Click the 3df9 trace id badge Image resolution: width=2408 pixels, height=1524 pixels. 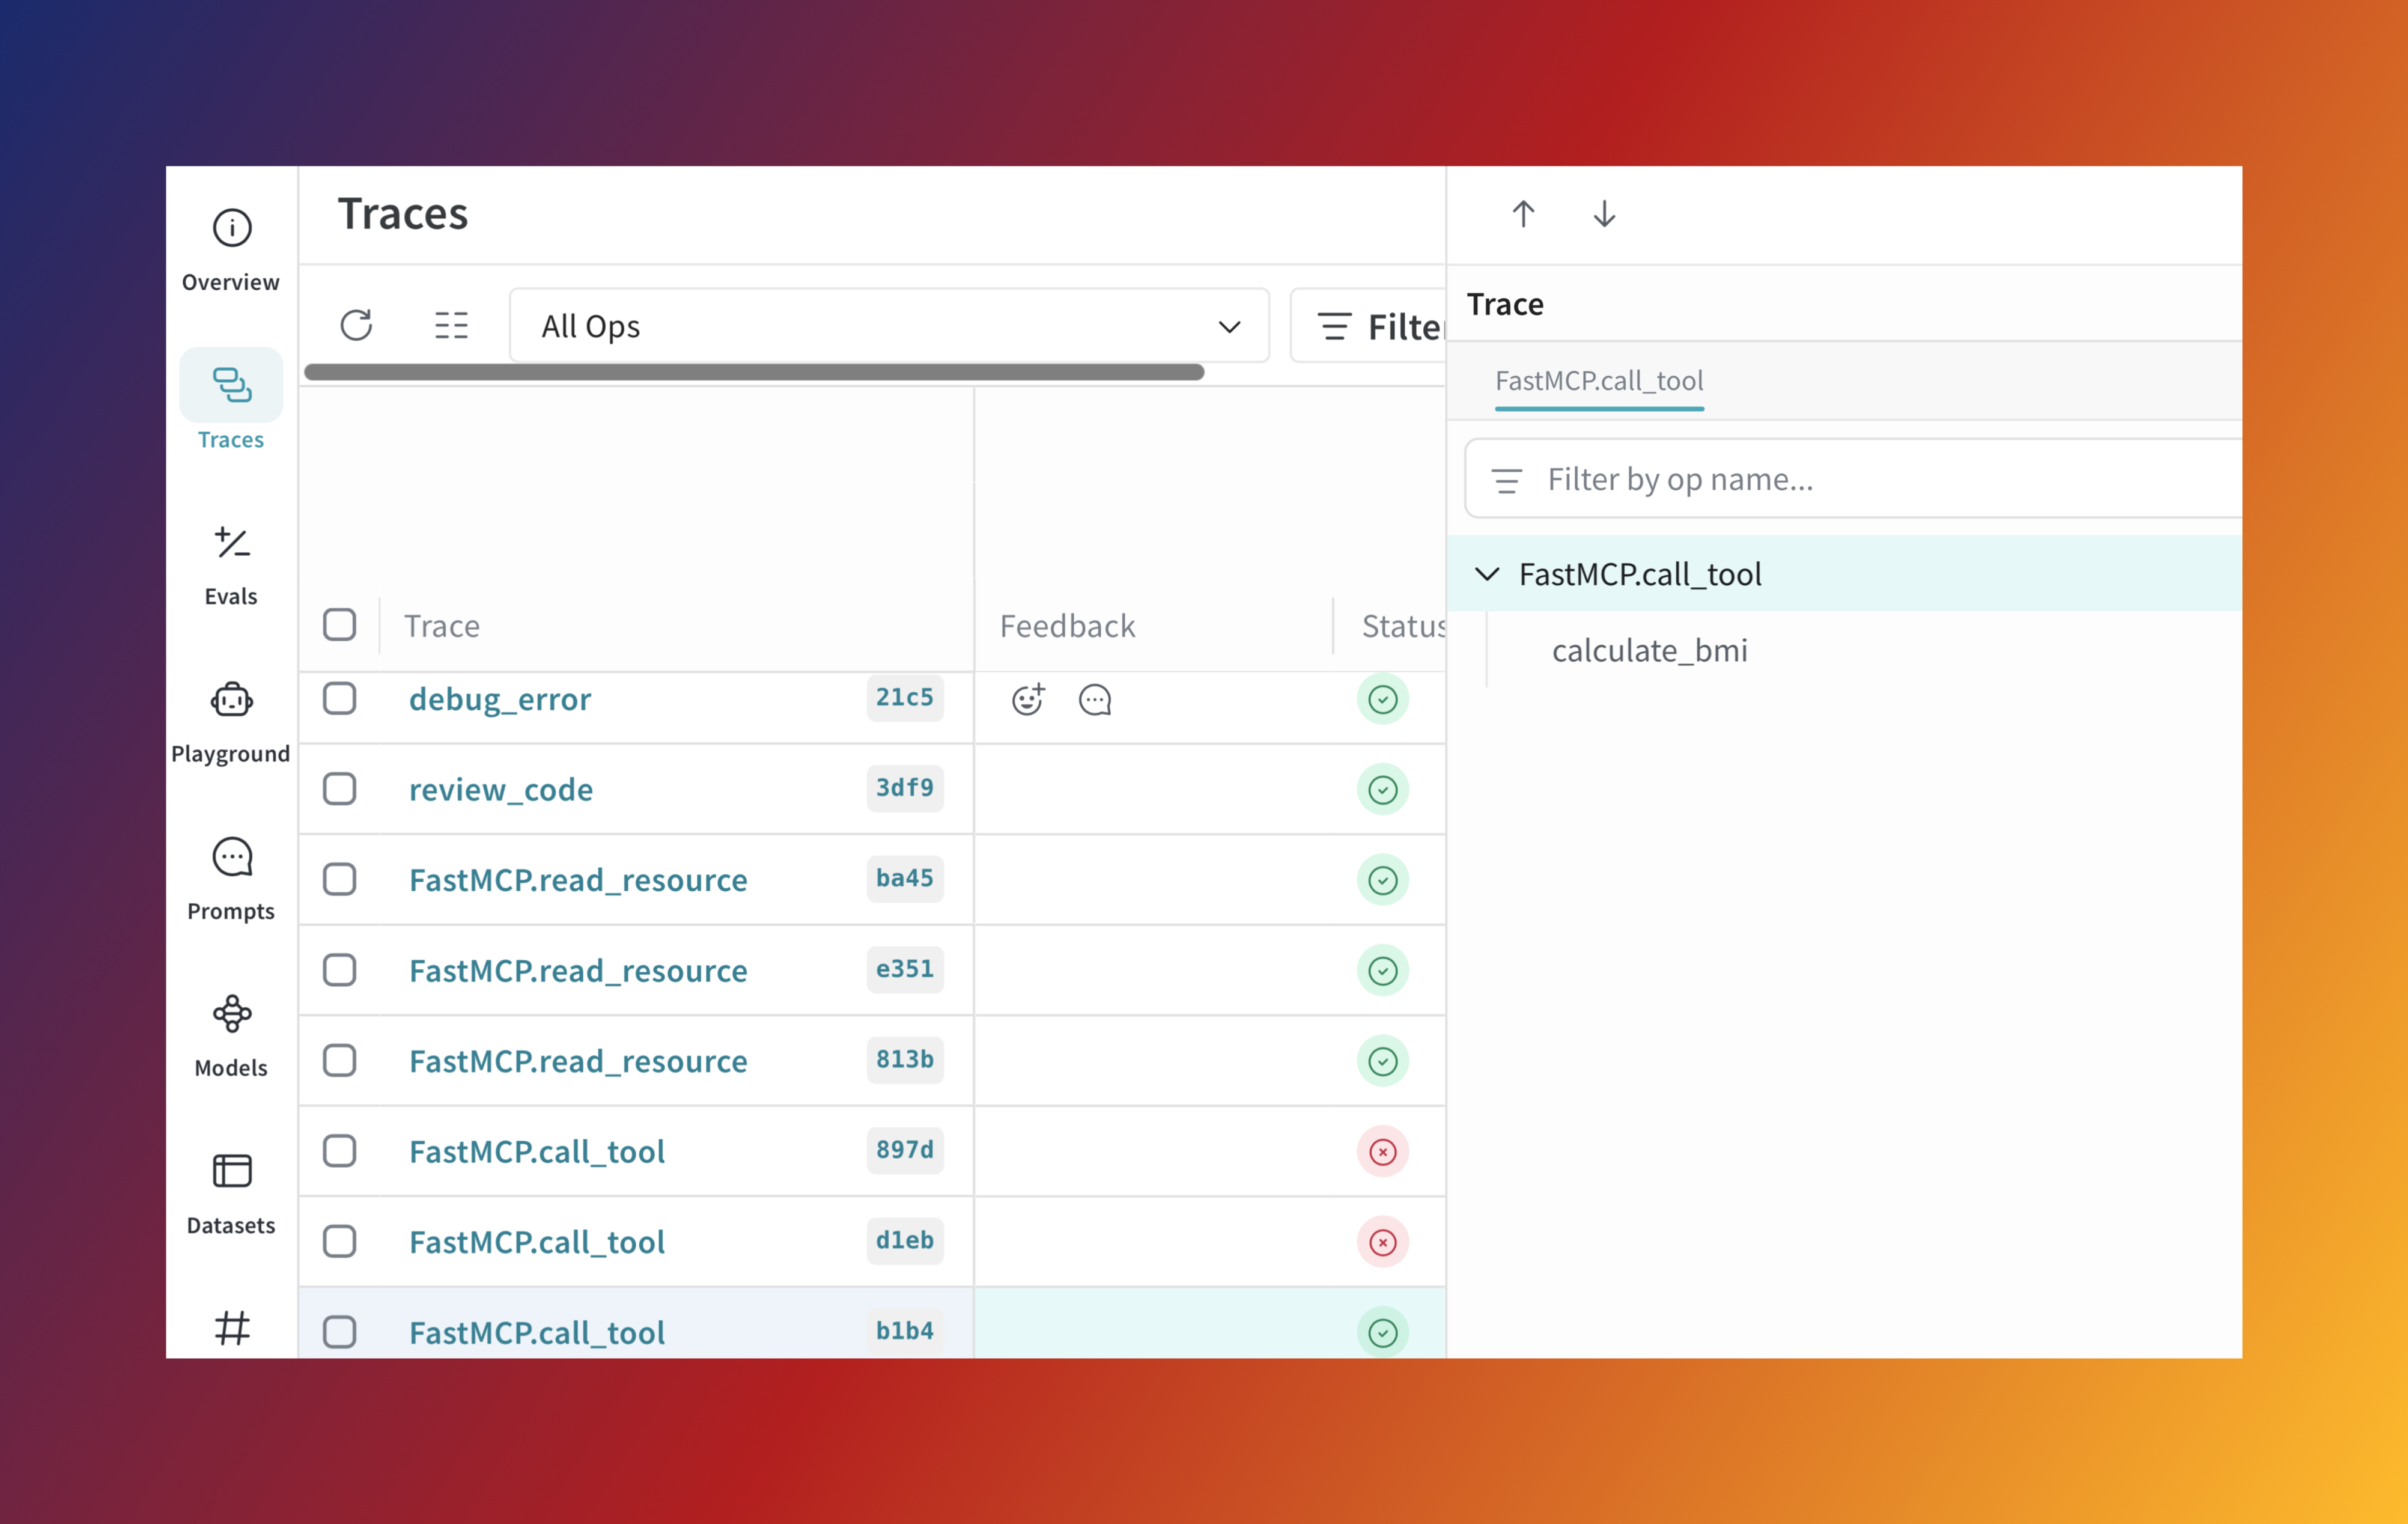(x=905, y=788)
